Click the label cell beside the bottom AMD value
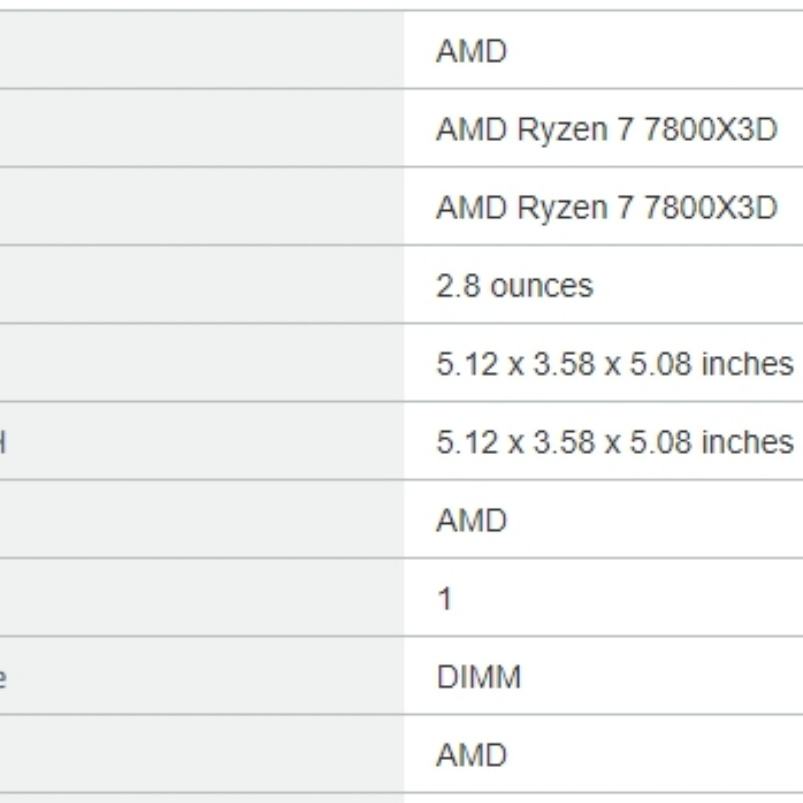Screen dimensions: 803x803 tap(200, 755)
